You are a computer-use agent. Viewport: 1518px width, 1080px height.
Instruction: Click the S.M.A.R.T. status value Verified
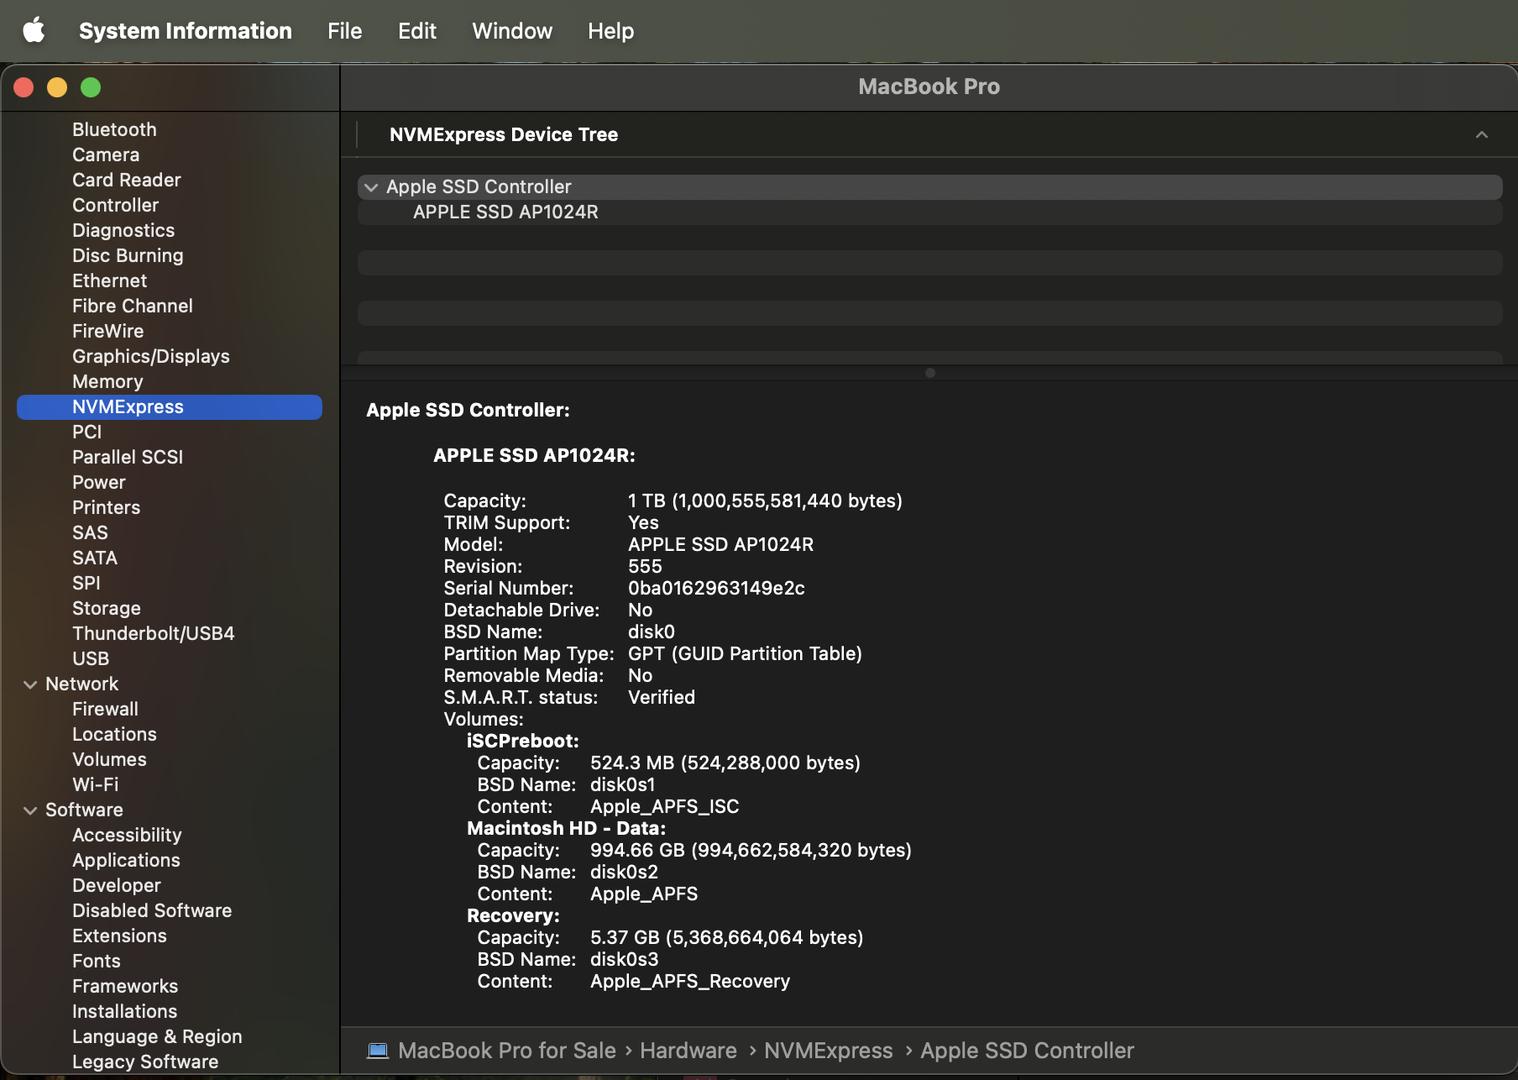point(661,697)
